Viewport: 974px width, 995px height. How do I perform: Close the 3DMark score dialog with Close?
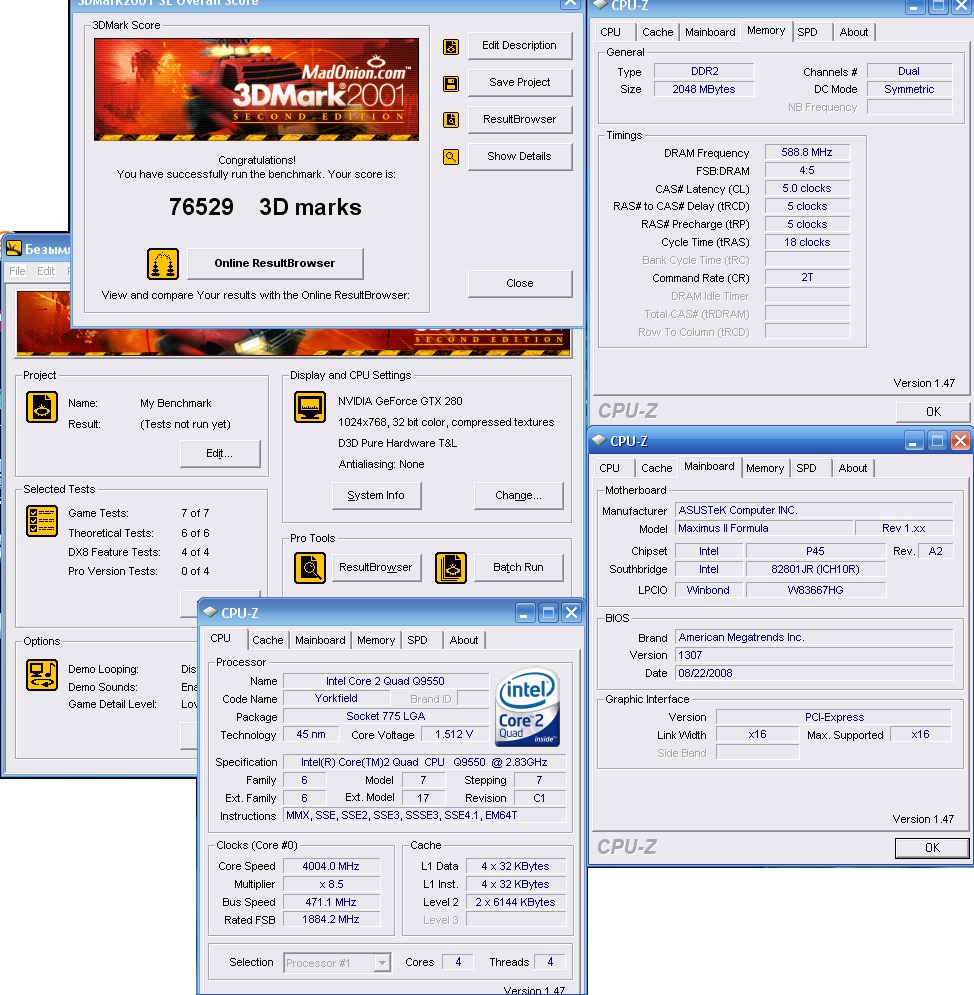tap(520, 284)
